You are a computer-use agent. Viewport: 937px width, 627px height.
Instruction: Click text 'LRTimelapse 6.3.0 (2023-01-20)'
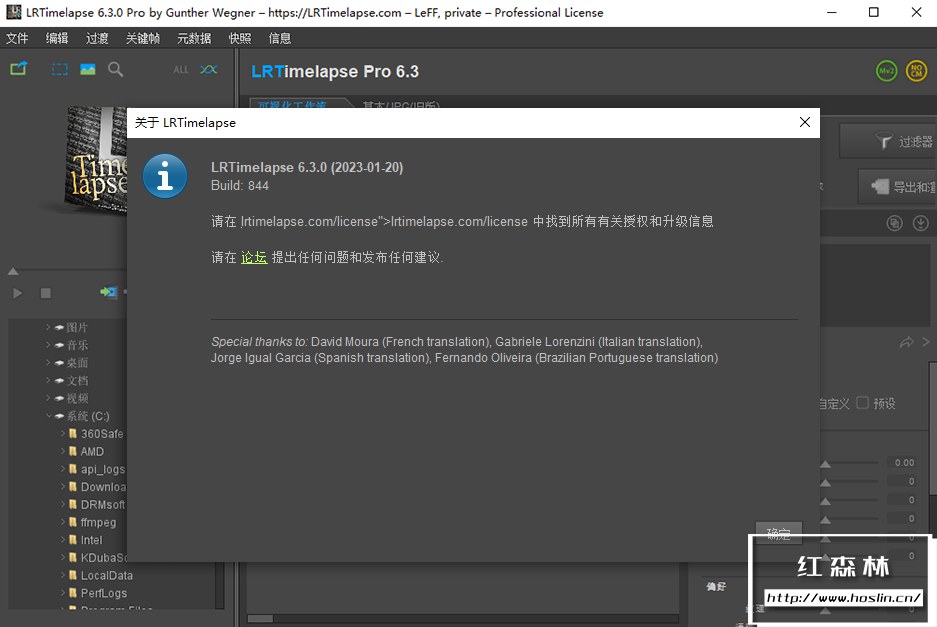pos(307,167)
